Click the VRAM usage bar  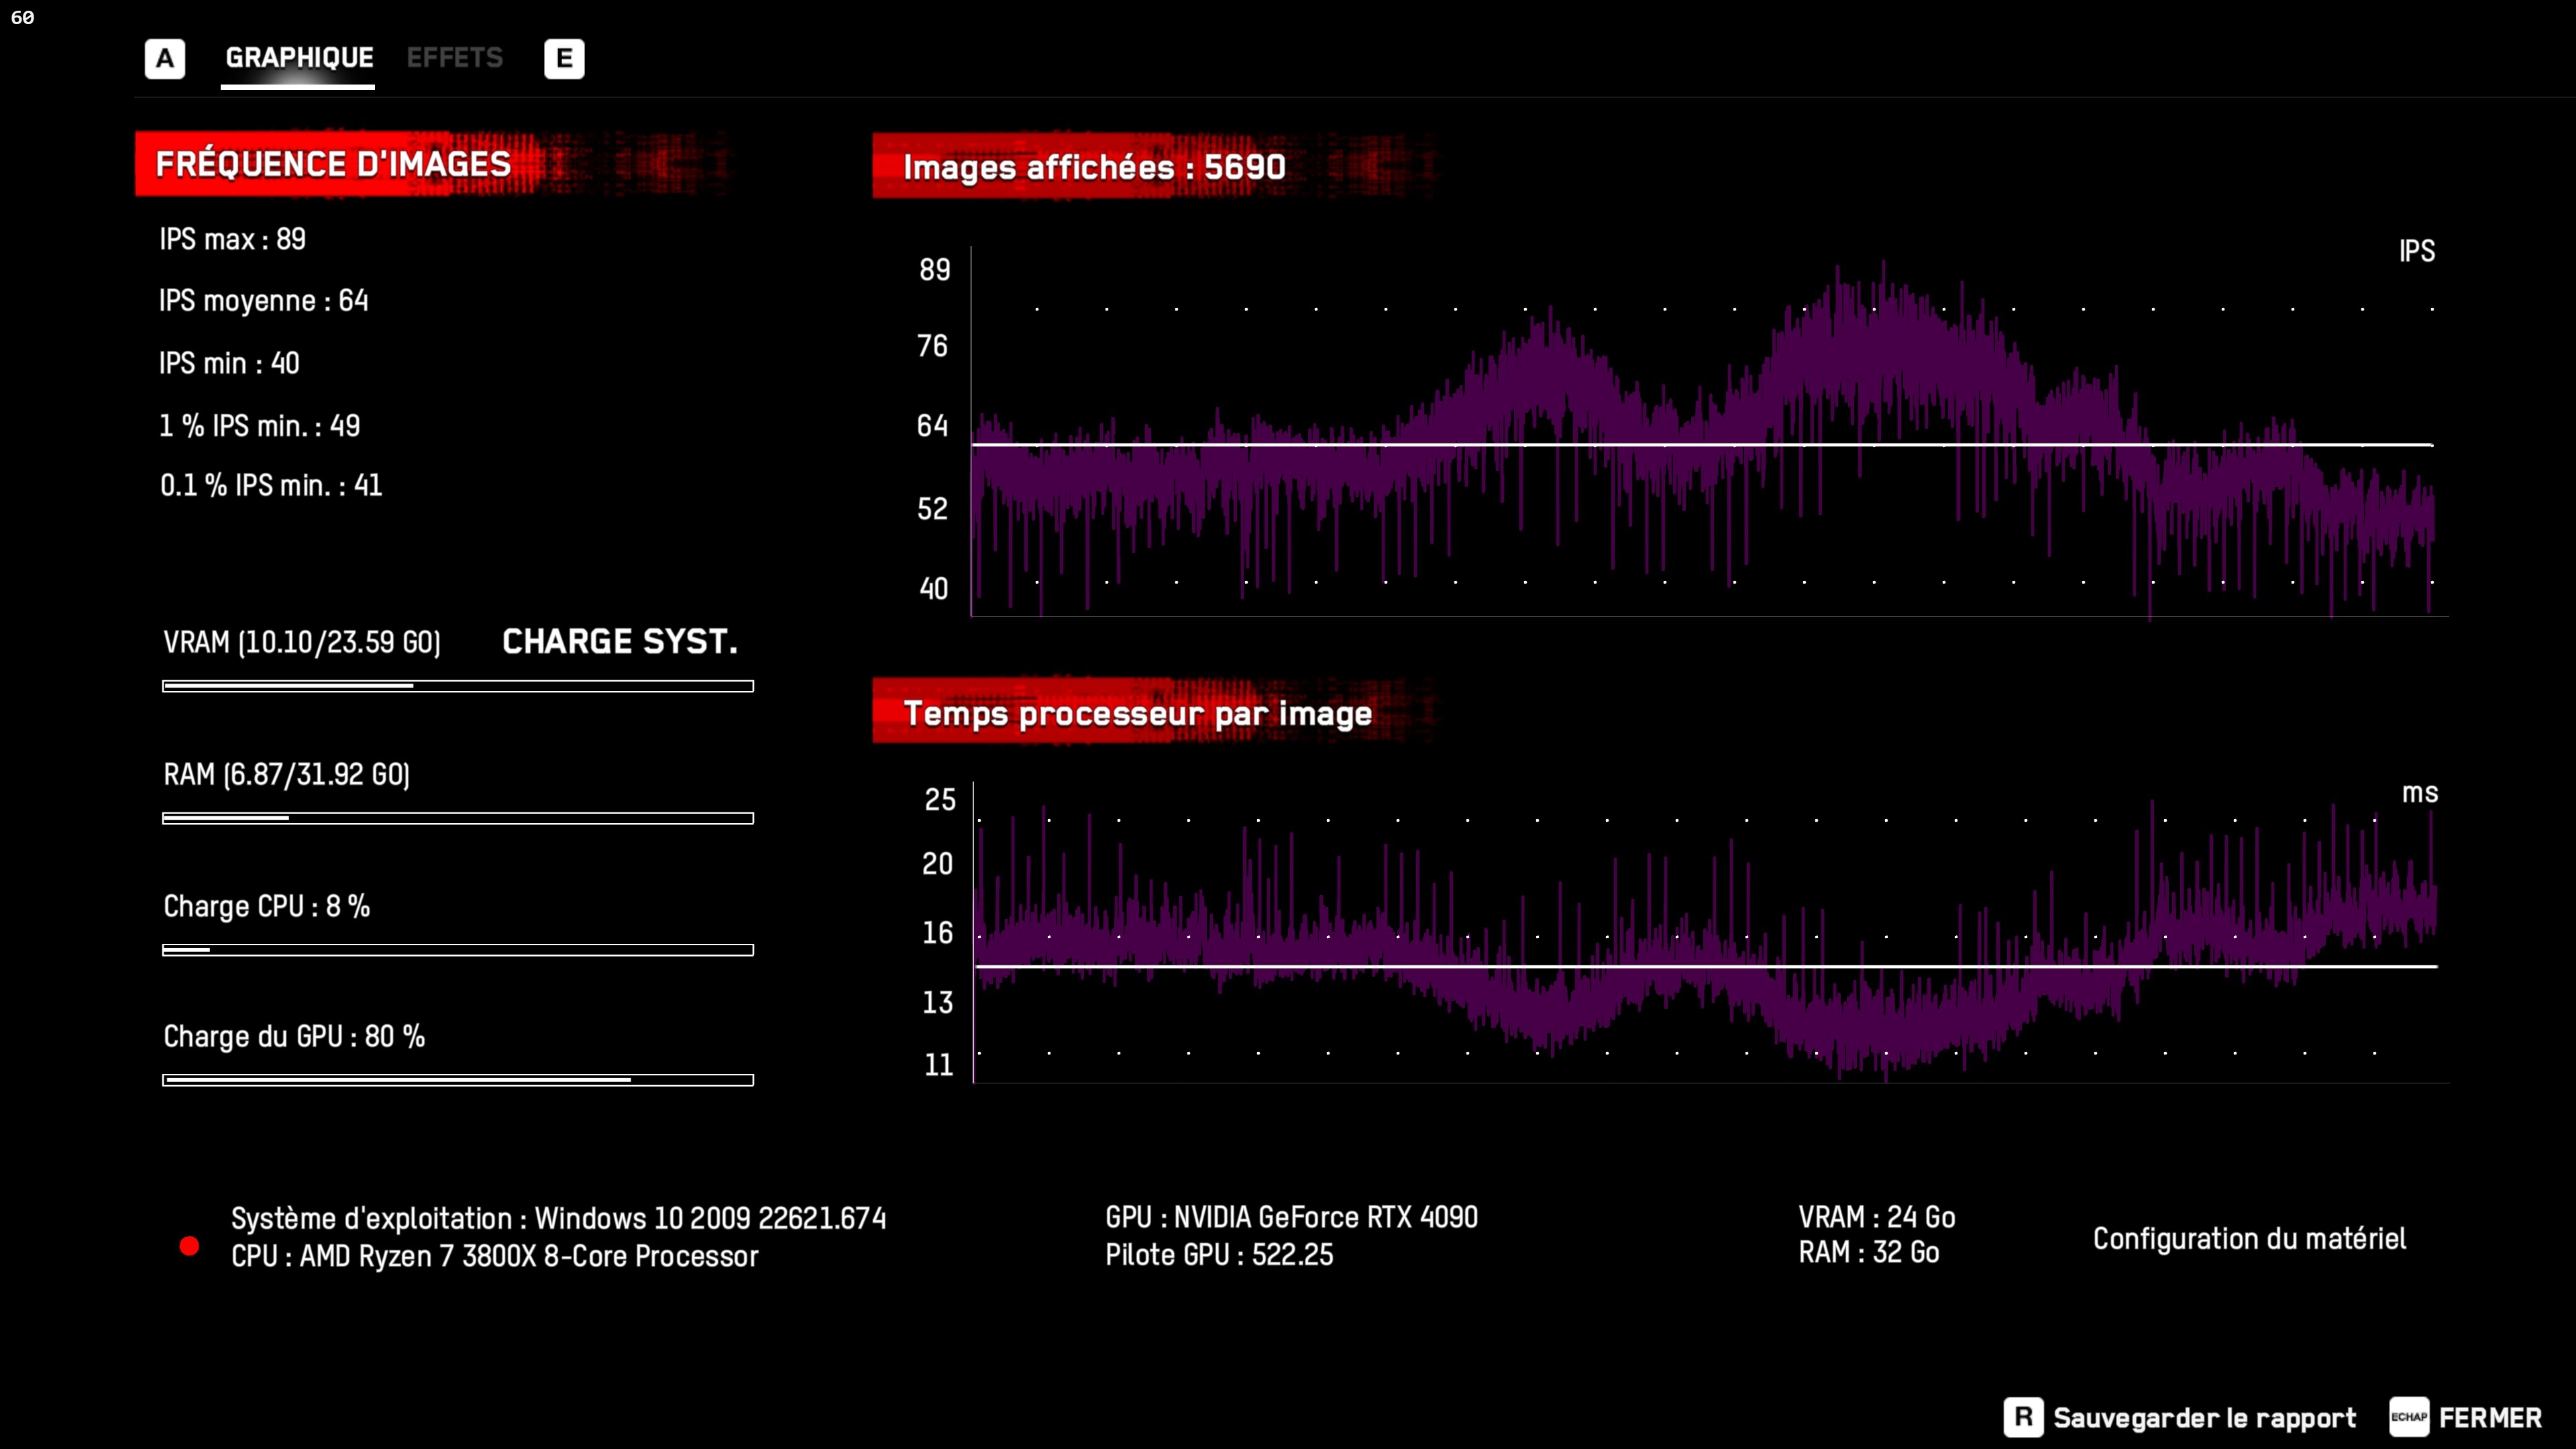pos(458,686)
